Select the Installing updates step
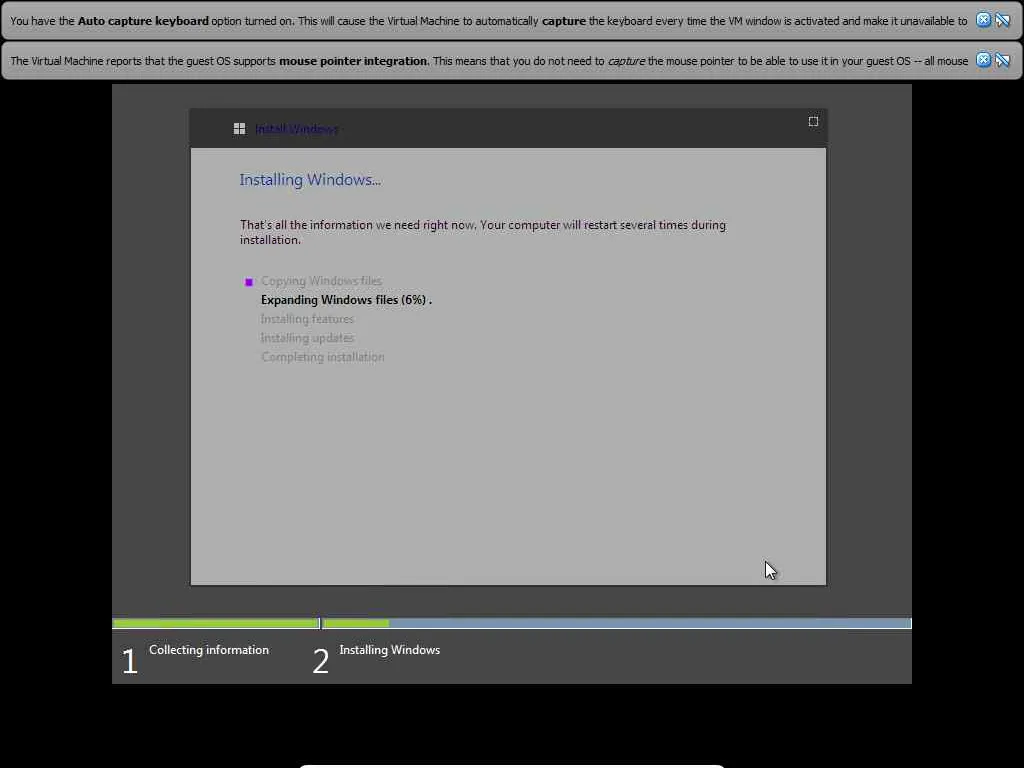Image resolution: width=1024 pixels, height=768 pixels. tap(307, 338)
